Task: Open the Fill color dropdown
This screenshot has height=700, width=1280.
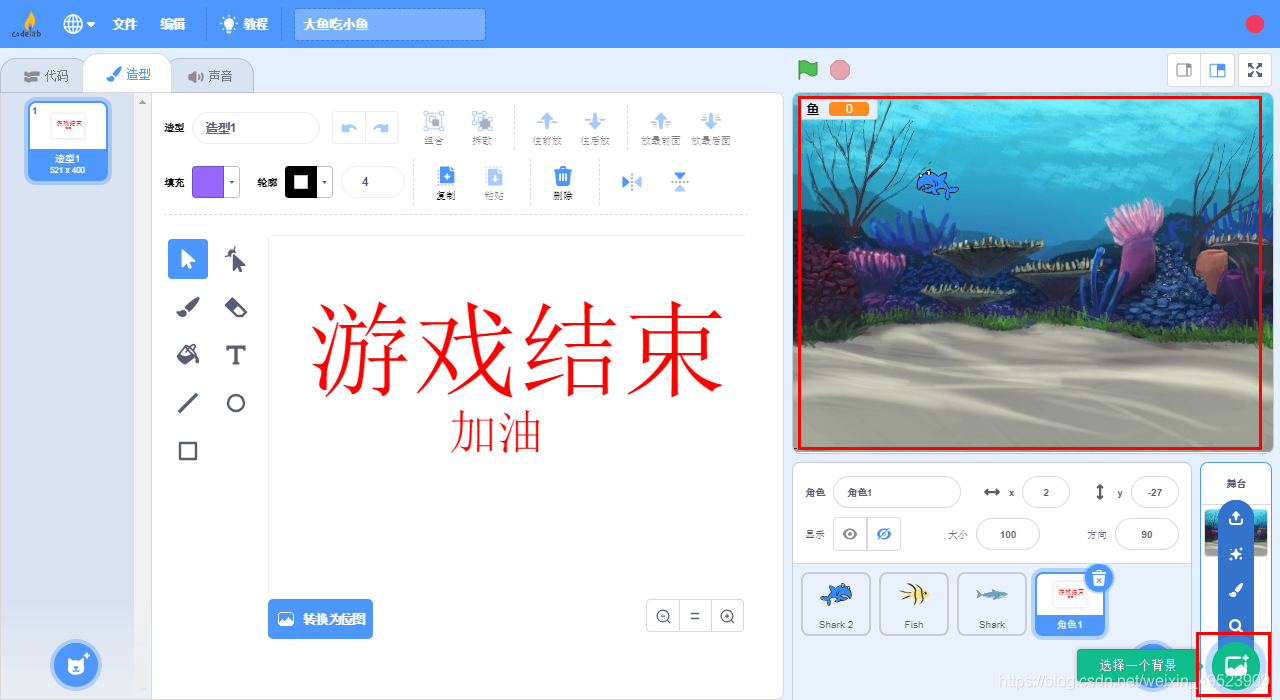Action: (233, 182)
